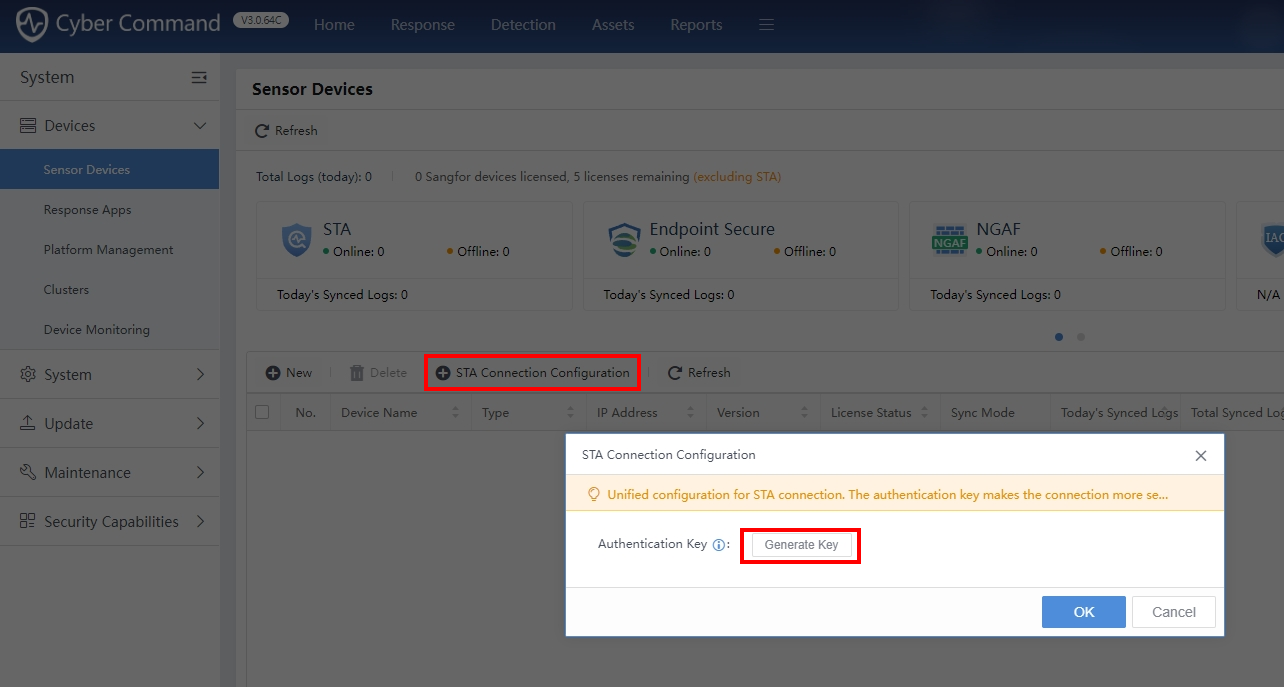This screenshot has width=1284, height=687.
Task: Click the NGAF firewall device icon
Action: (x=950, y=240)
